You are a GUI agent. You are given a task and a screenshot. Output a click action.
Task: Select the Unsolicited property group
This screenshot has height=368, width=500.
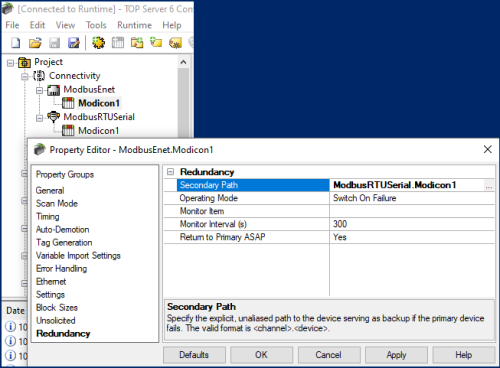point(56,321)
